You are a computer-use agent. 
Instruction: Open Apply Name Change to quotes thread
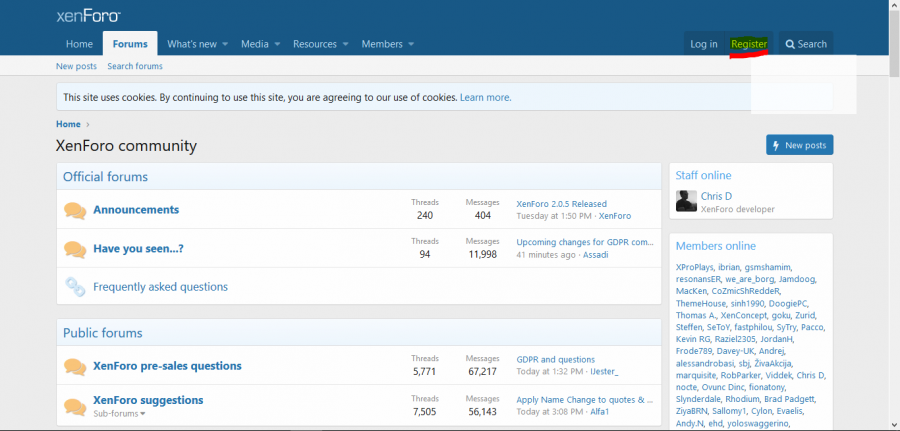click(585, 400)
